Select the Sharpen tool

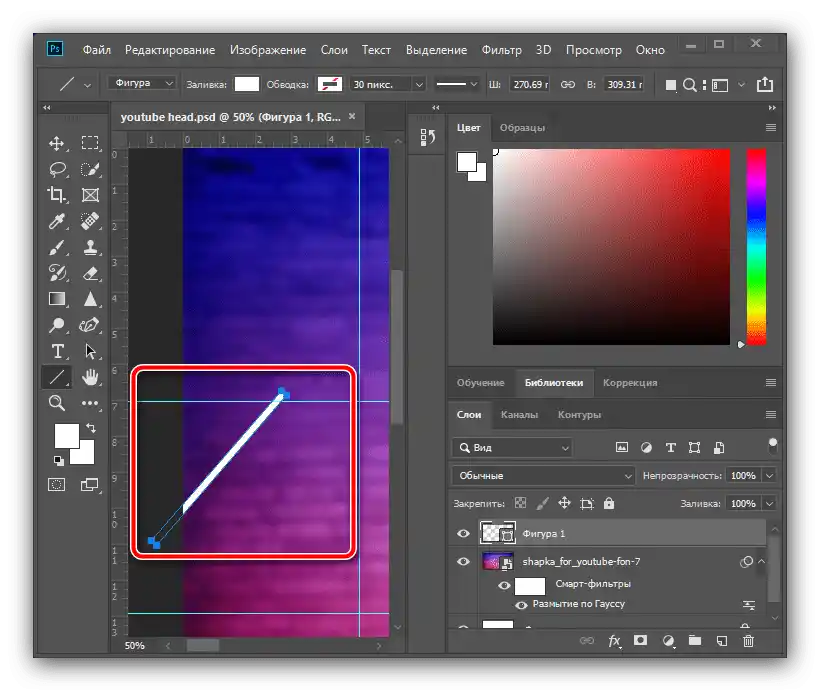90,299
